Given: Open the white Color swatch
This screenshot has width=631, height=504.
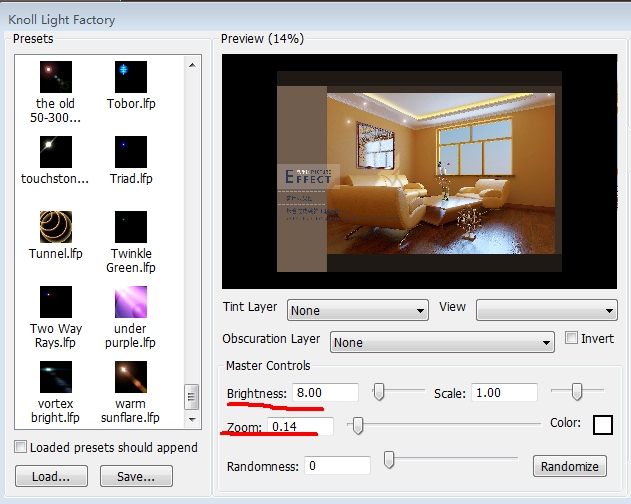Looking at the screenshot, I should (602, 425).
